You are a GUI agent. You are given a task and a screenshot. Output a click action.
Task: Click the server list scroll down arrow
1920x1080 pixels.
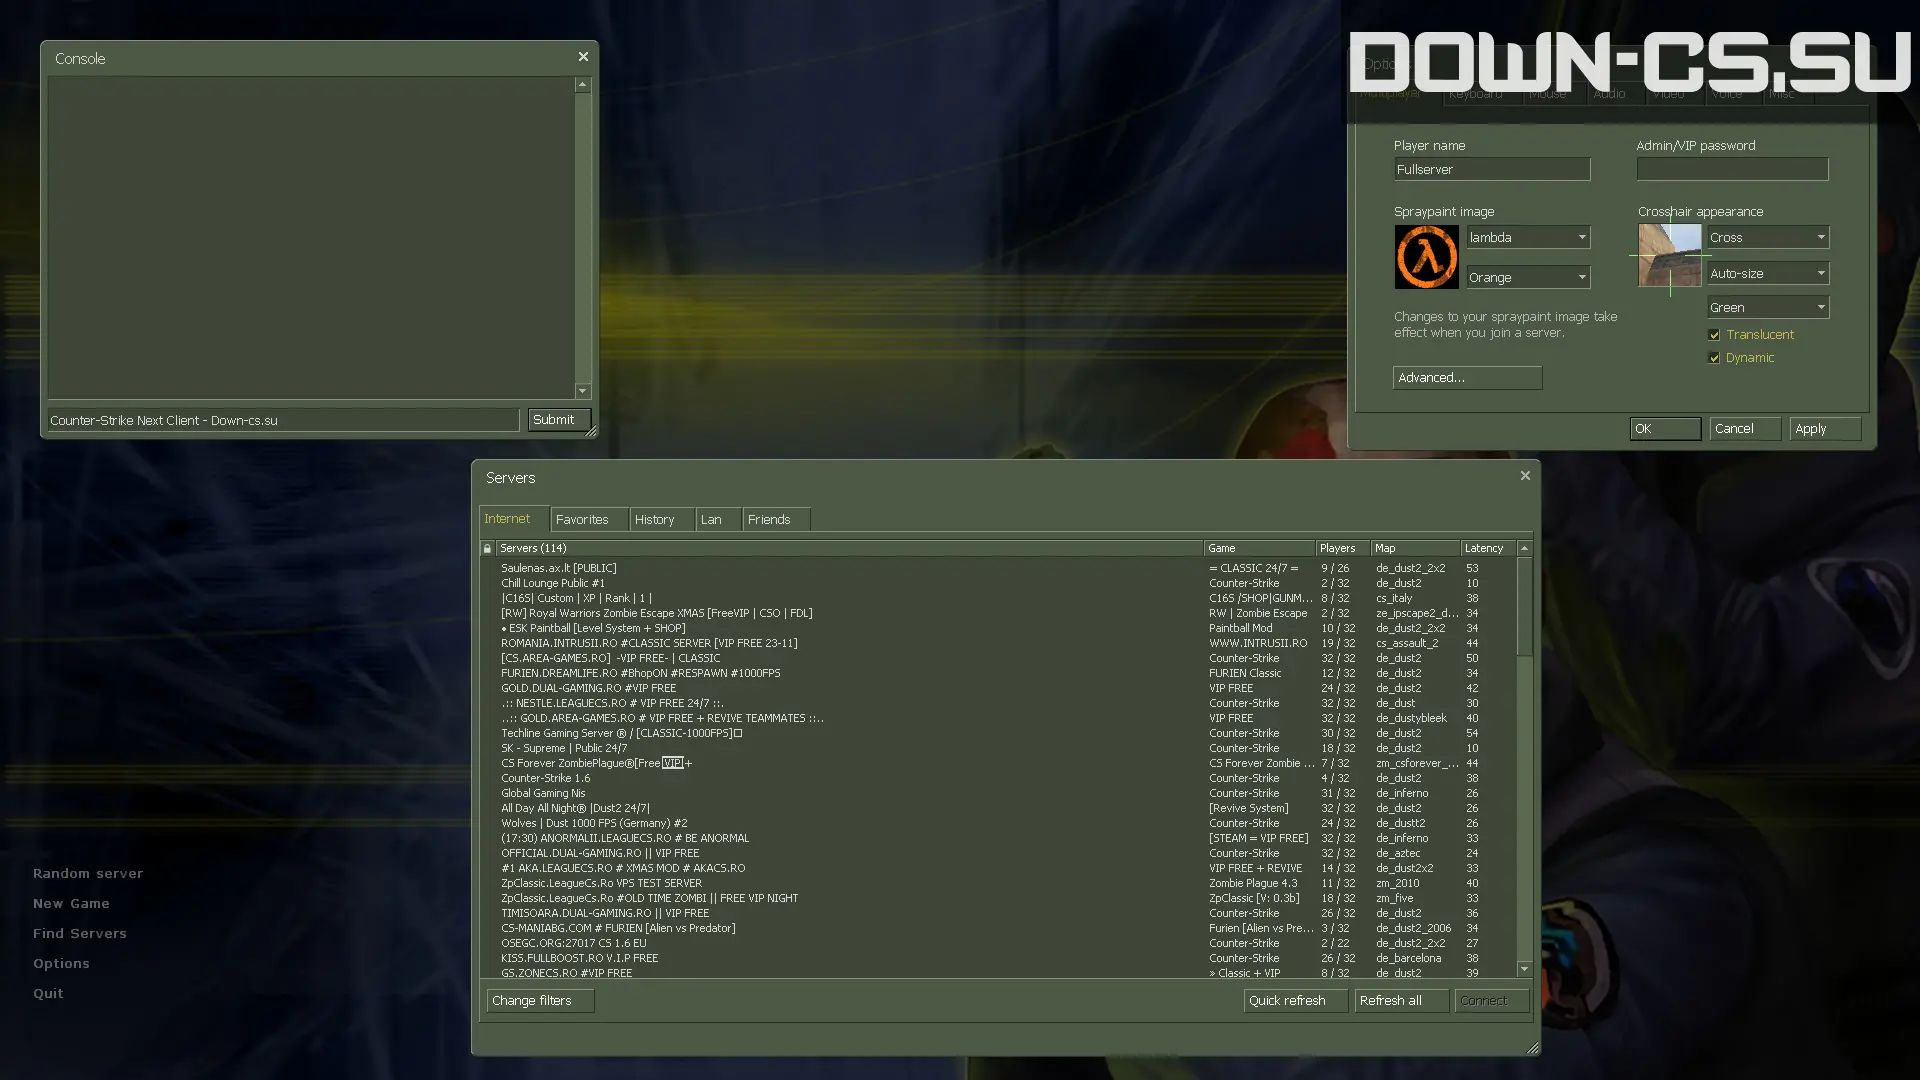(x=1524, y=969)
